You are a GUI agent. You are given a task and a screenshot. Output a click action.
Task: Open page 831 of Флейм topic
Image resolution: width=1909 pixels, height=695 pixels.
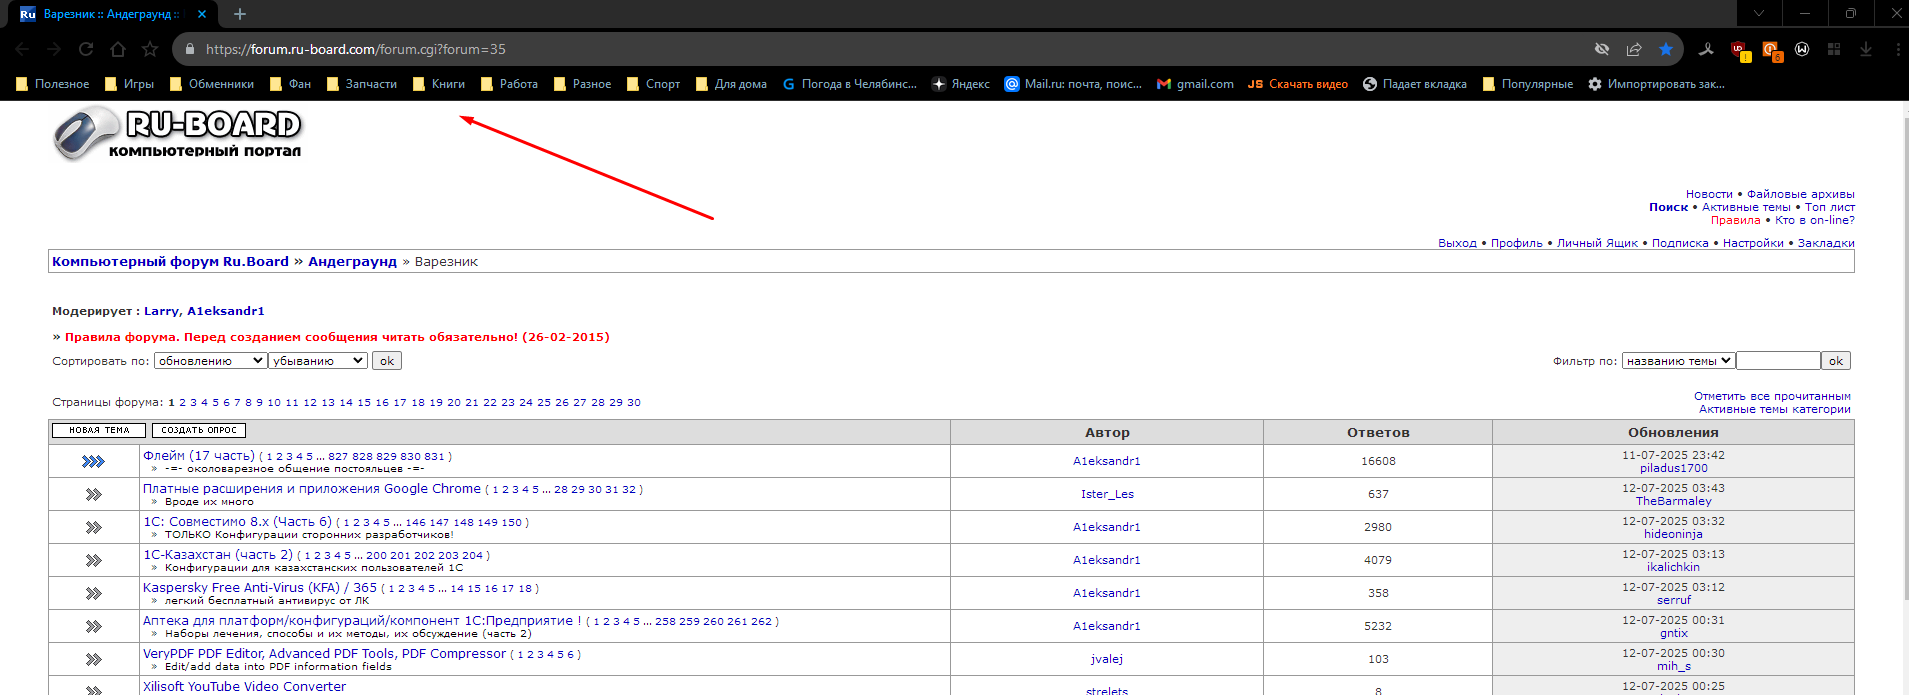[435, 456]
